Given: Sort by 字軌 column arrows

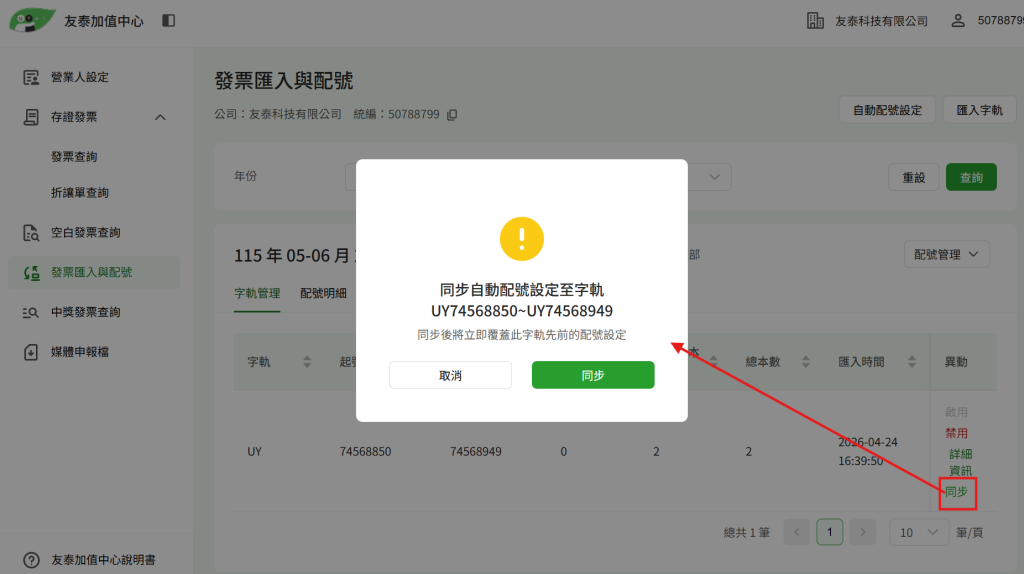Looking at the screenshot, I should tap(307, 362).
